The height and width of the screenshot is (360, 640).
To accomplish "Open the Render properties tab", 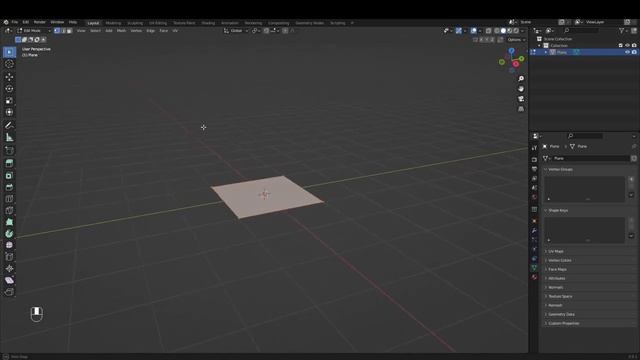I will pos(534,159).
